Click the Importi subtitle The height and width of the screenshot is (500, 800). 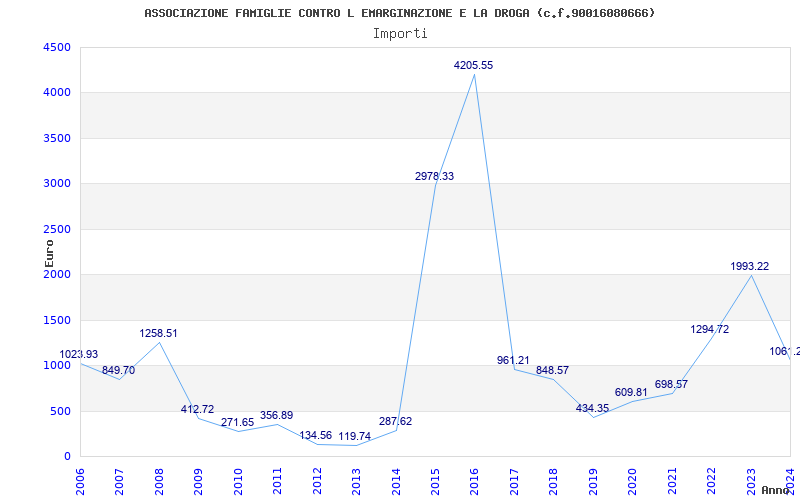[x=400, y=34]
